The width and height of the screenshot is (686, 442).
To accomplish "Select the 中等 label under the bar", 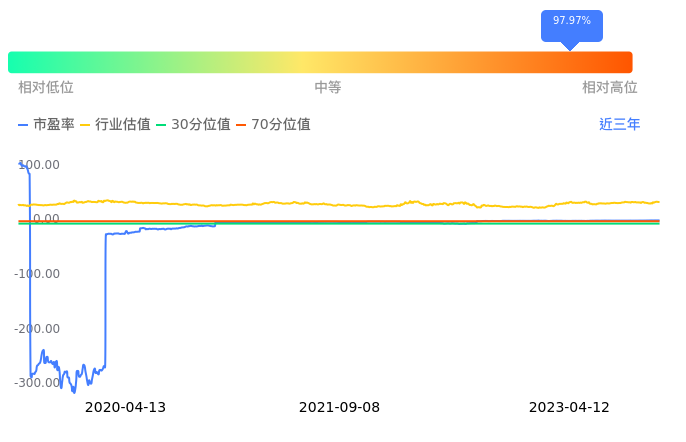I will click(x=328, y=88).
